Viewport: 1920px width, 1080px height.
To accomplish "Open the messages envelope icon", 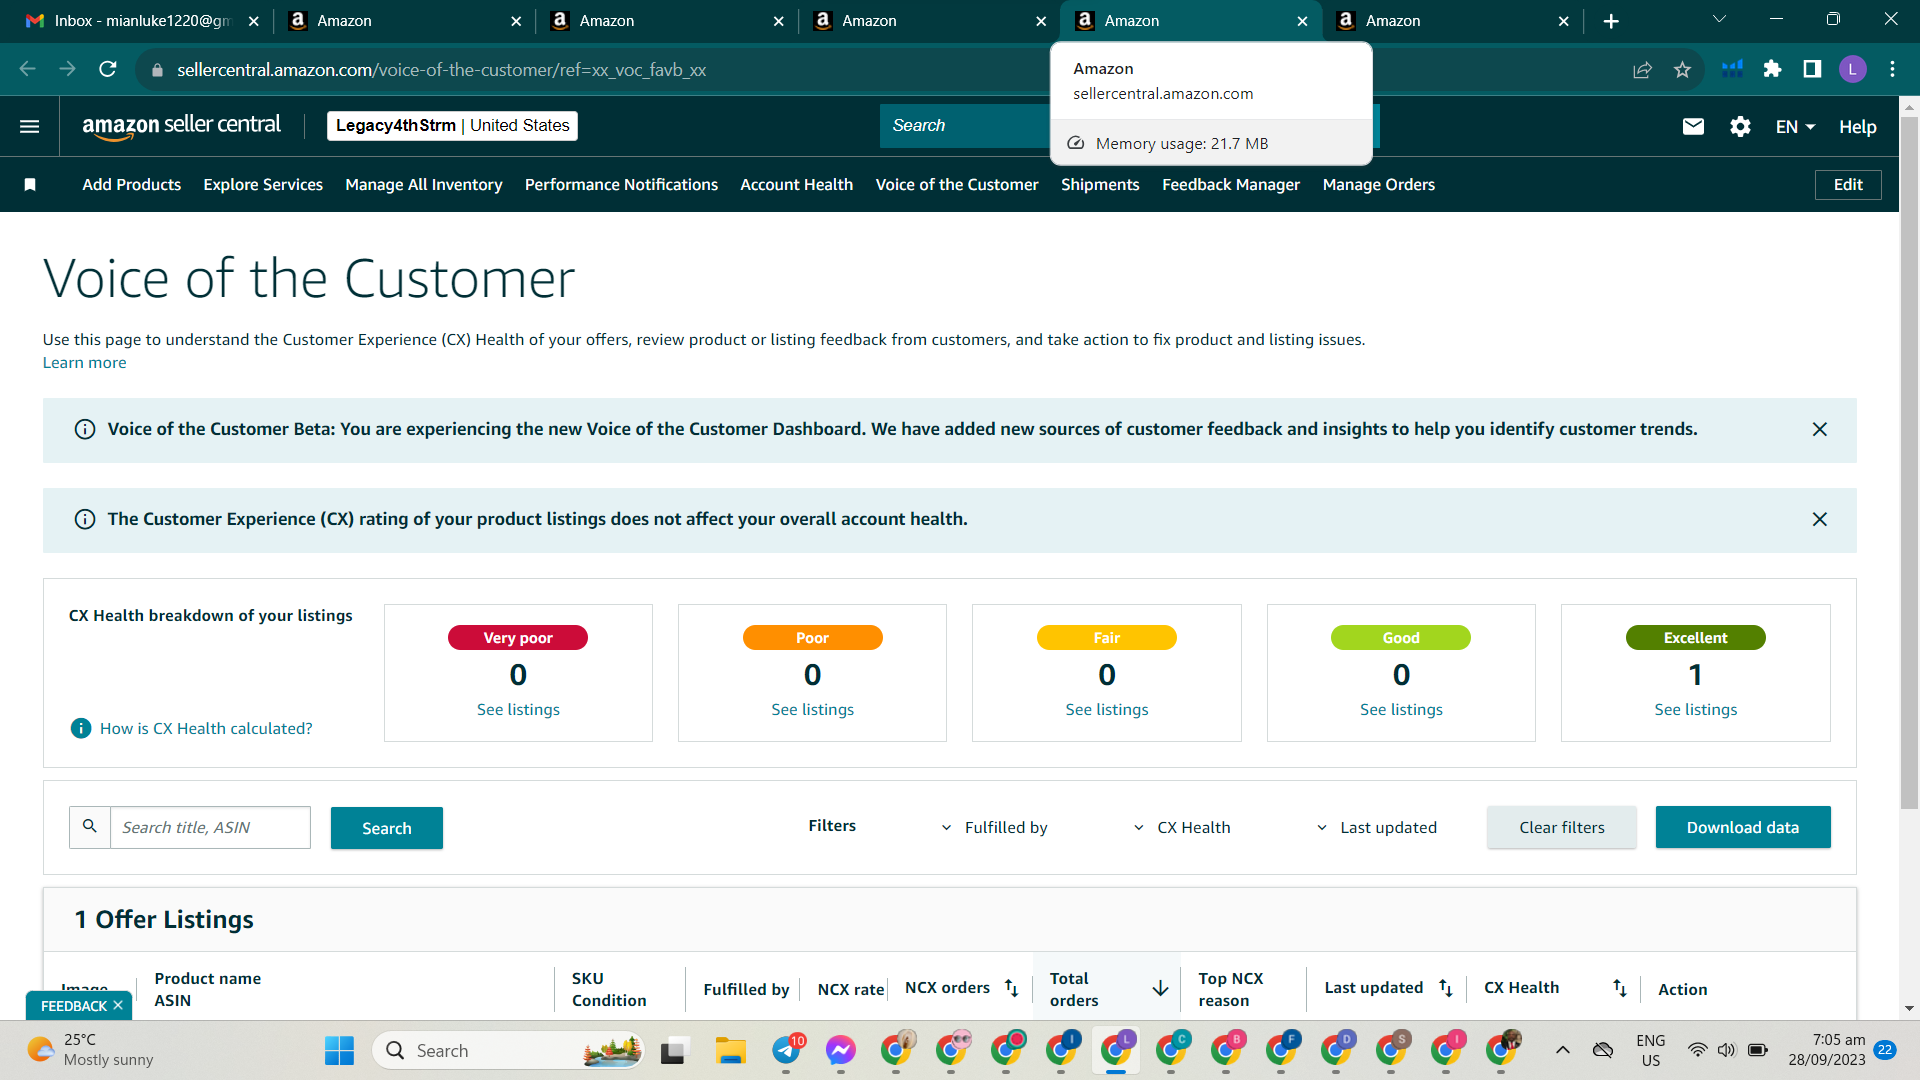I will [1693, 126].
